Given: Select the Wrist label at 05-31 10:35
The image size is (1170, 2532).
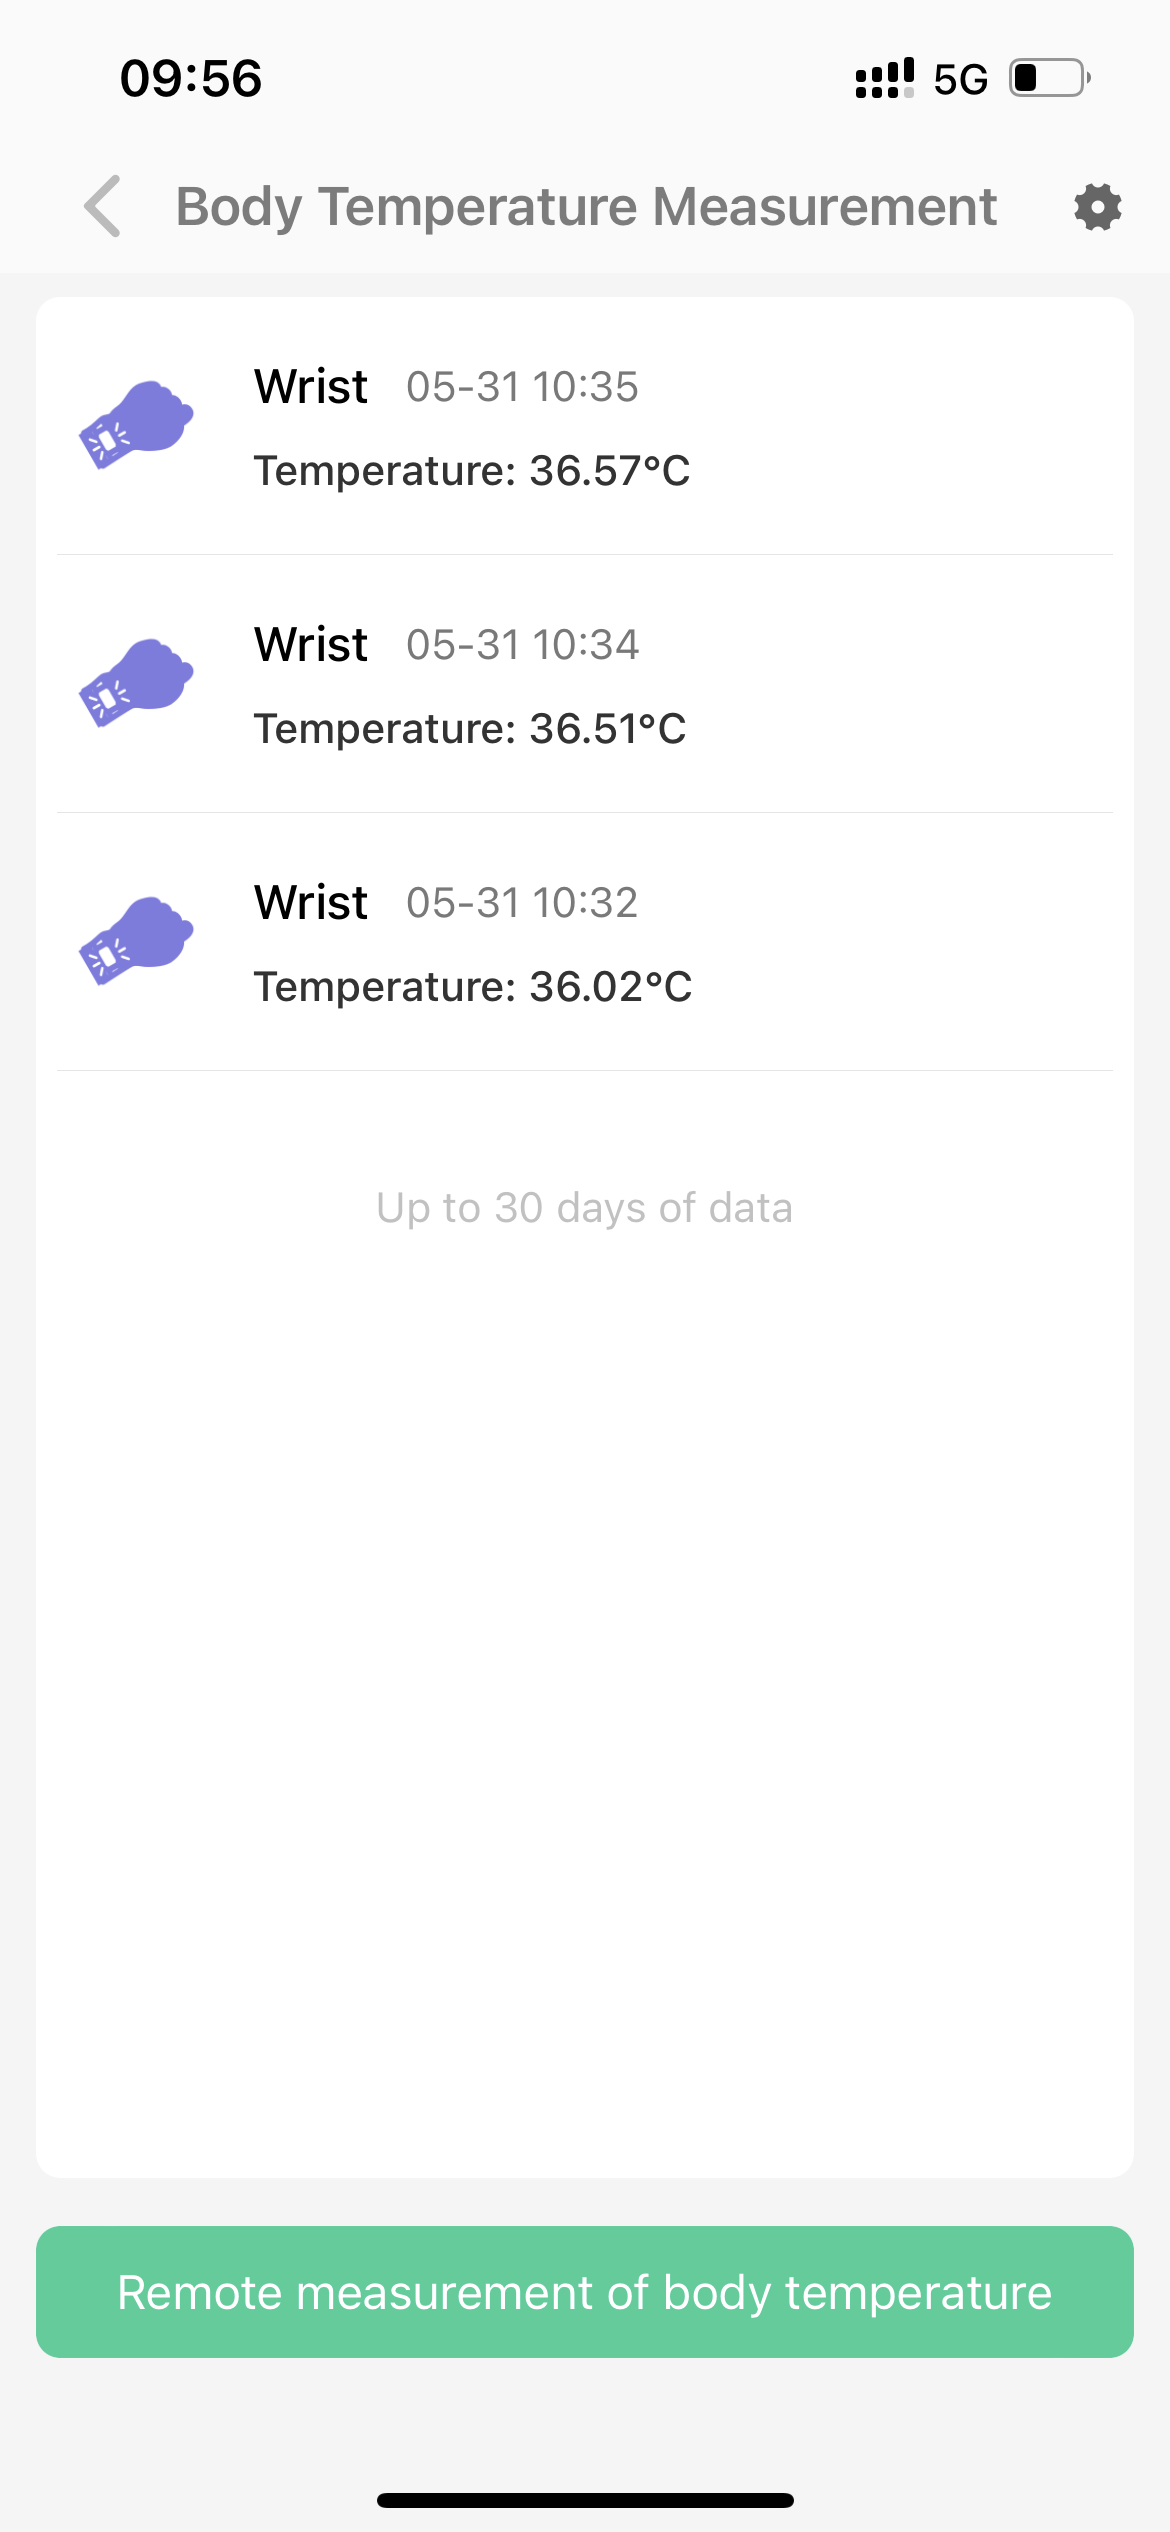Looking at the screenshot, I should (311, 386).
